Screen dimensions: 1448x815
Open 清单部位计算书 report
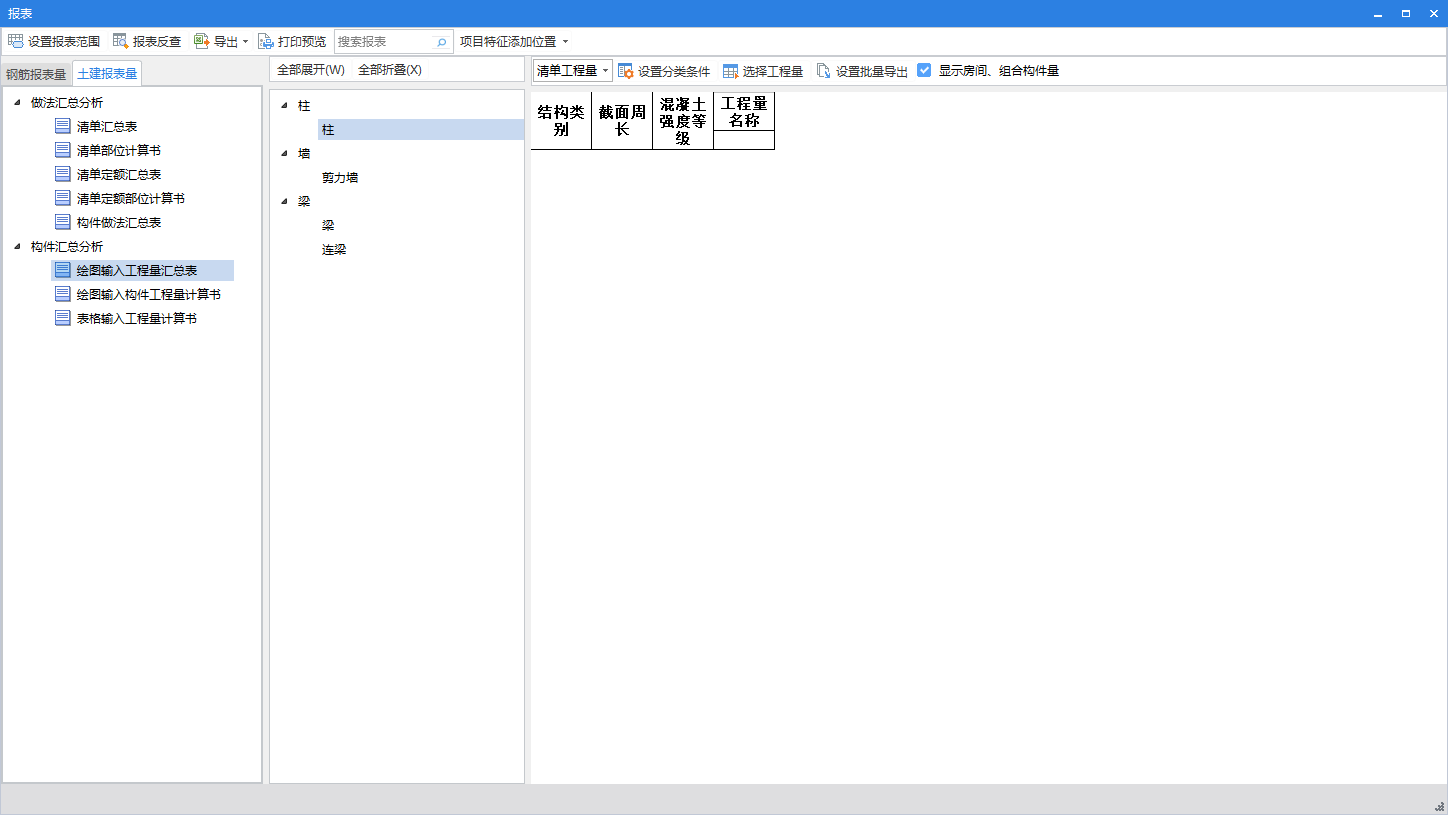(x=119, y=150)
